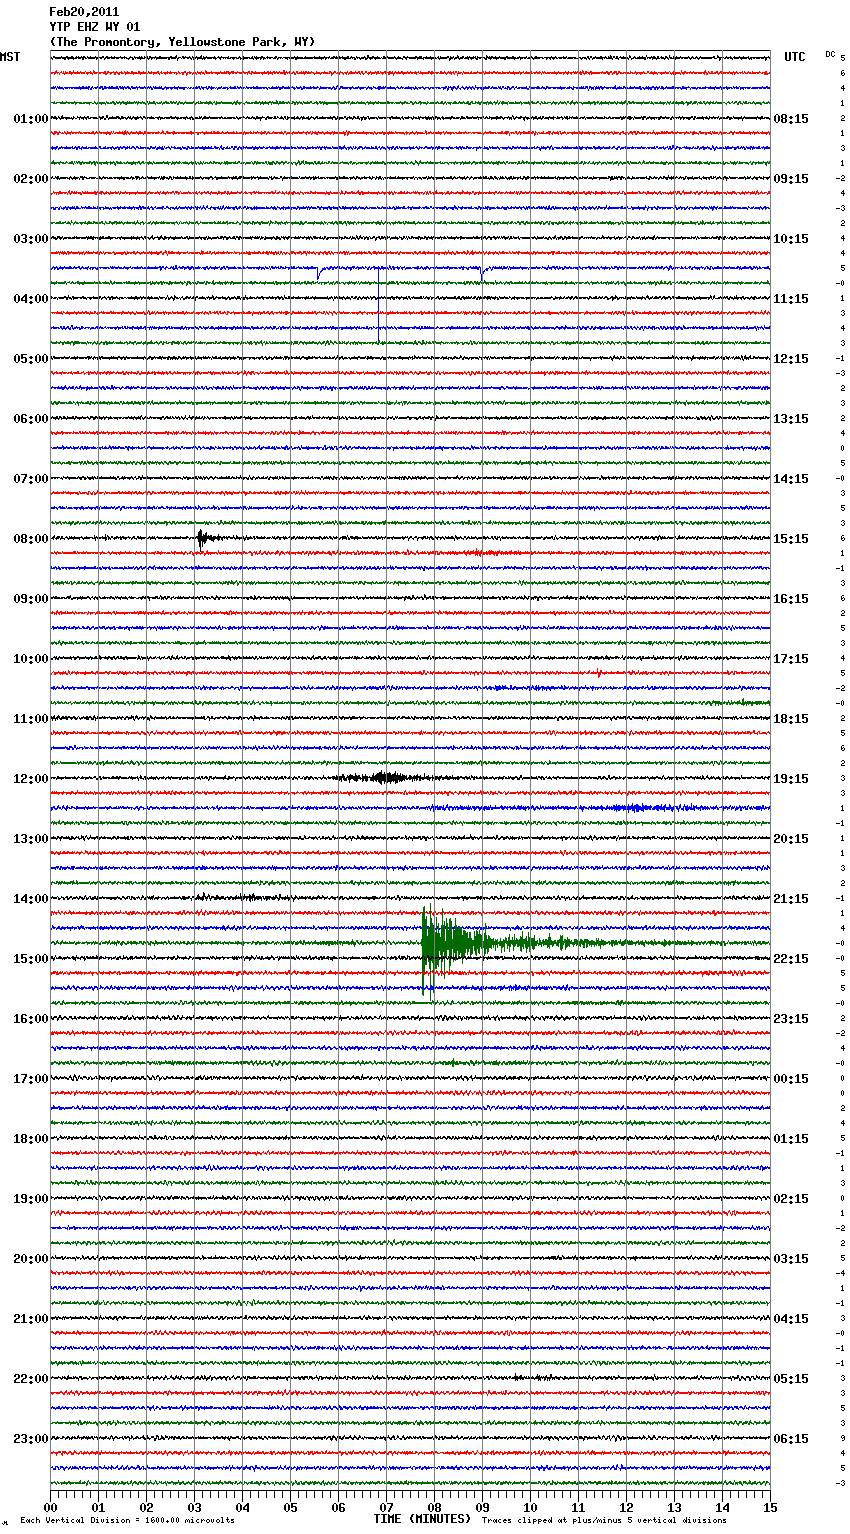Screen dimensions: 850x1534
Task: Click the 03:00 MST row label
Action: [30, 239]
